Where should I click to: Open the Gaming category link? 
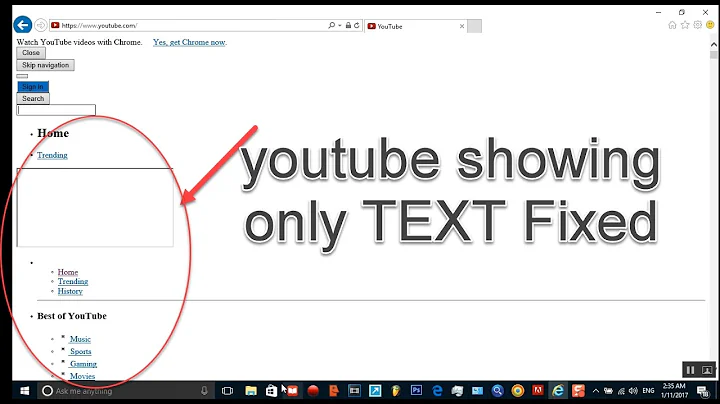(83, 364)
